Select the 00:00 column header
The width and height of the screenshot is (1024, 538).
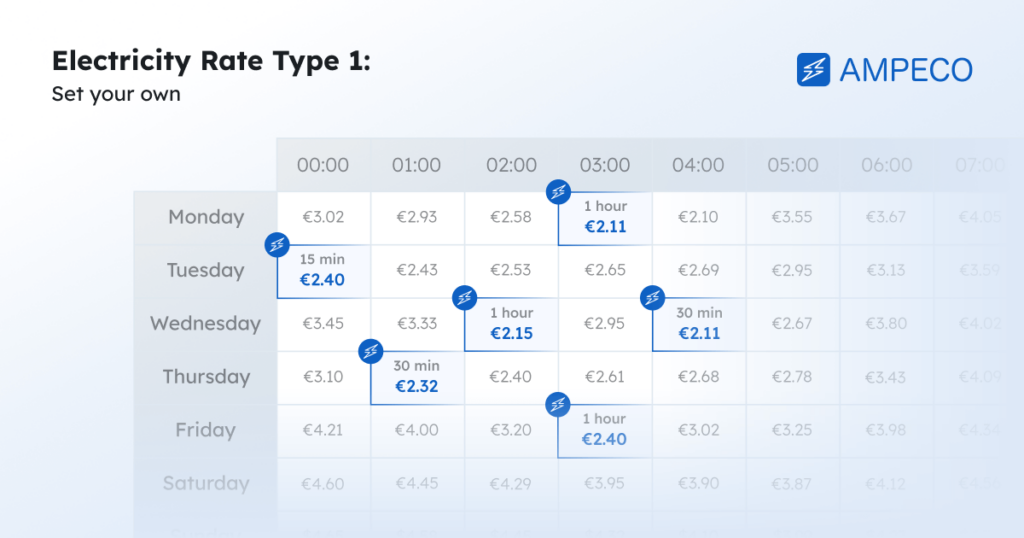[323, 165]
